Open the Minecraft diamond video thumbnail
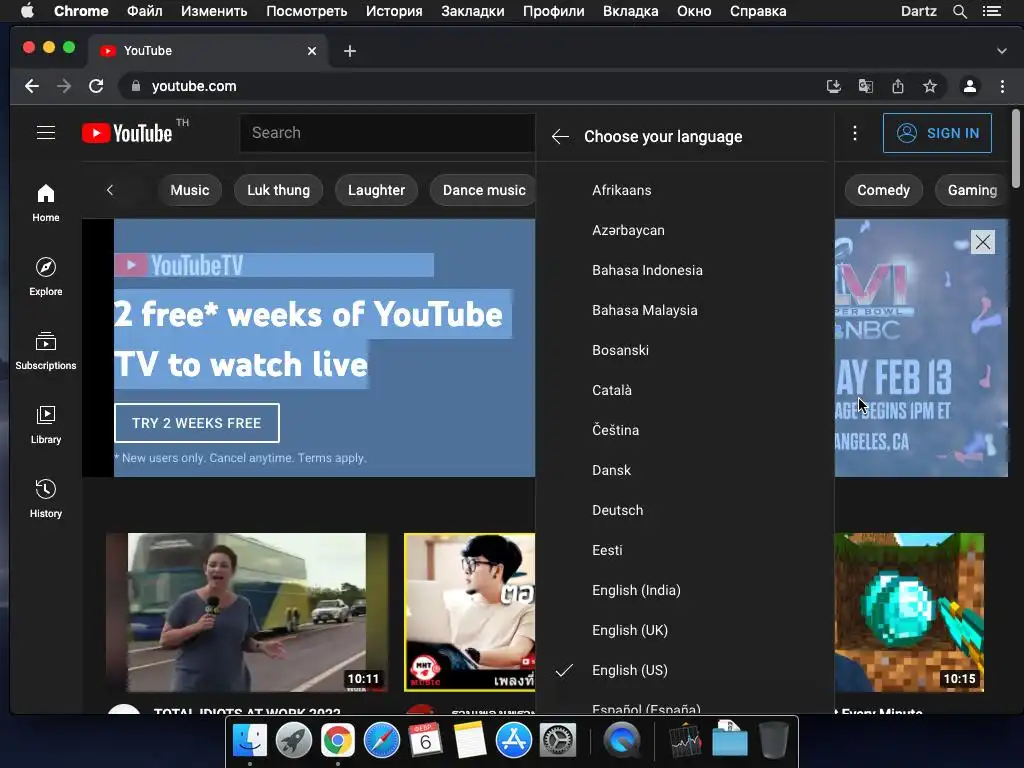Viewport: 1024px width, 768px height. click(x=909, y=612)
